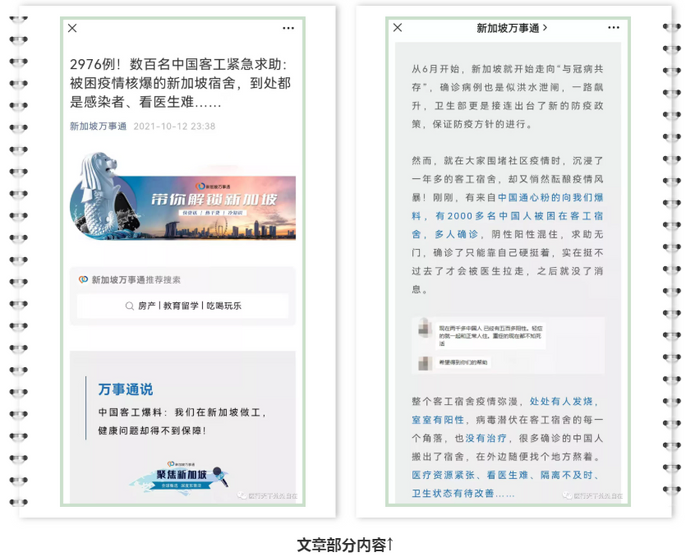Click the line 中国客工爆料：我们在新加坡做工
695x557 pixels.
(x=183, y=412)
